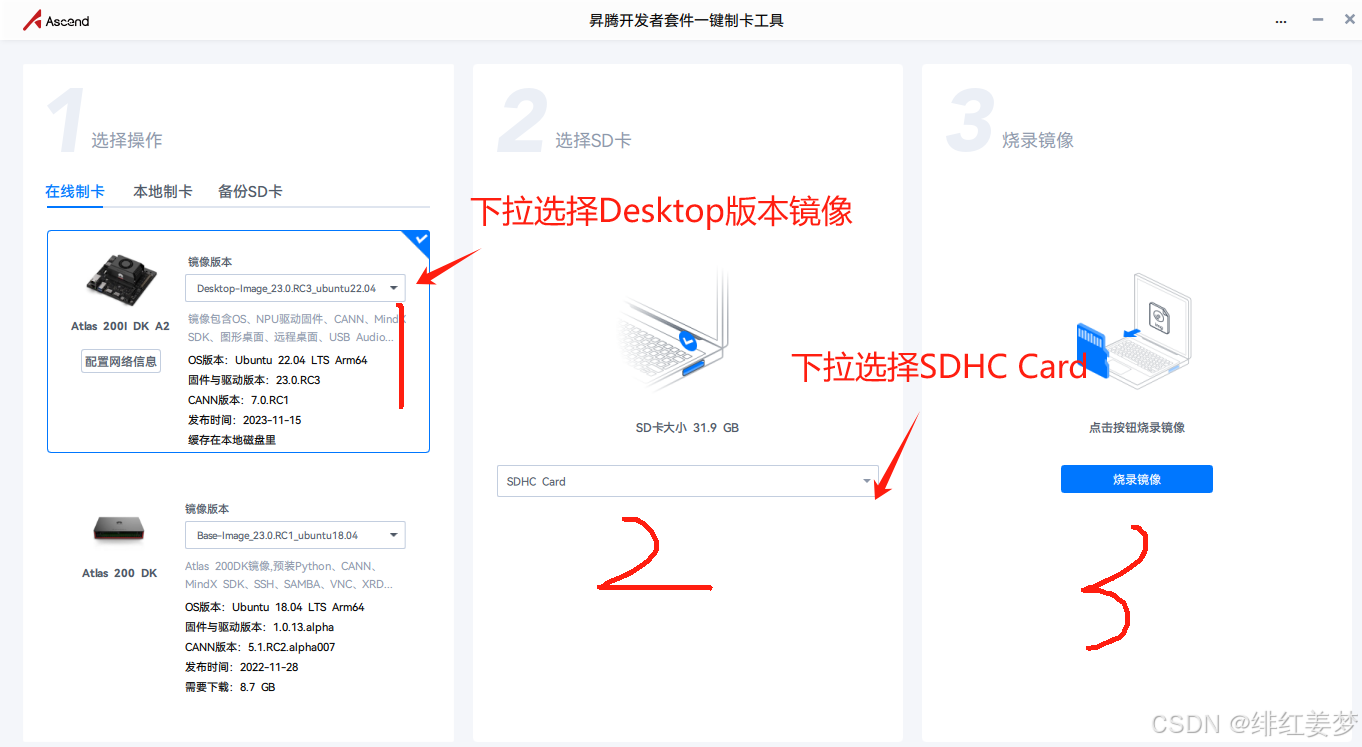Click 'OS版本: Ubuntu 22.04 LTS Arm64' text
Viewport: 1362px width, 747px height.
click(278, 360)
